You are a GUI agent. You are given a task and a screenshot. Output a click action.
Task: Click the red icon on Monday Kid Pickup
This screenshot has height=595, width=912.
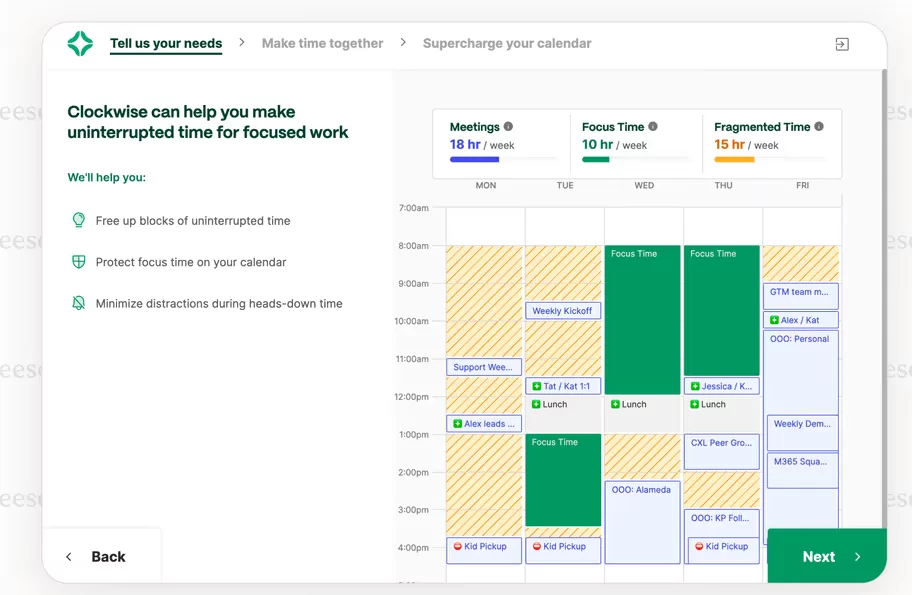(458, 546)
